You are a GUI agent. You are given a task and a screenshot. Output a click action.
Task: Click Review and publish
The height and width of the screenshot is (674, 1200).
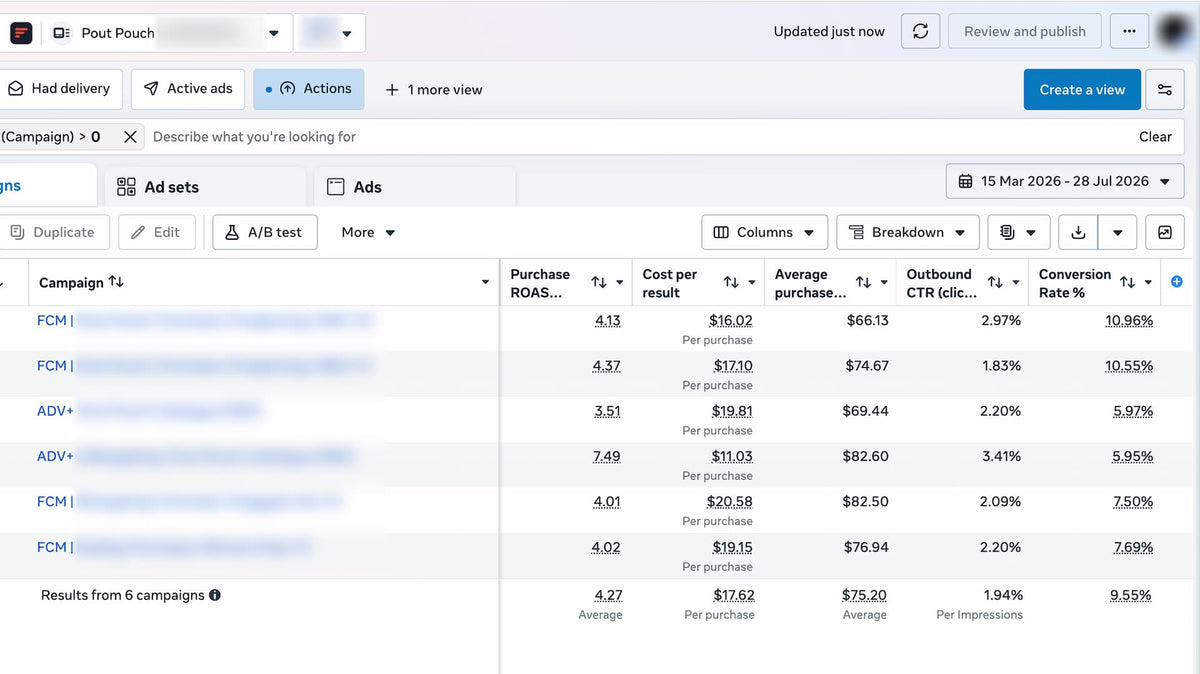1025,32
